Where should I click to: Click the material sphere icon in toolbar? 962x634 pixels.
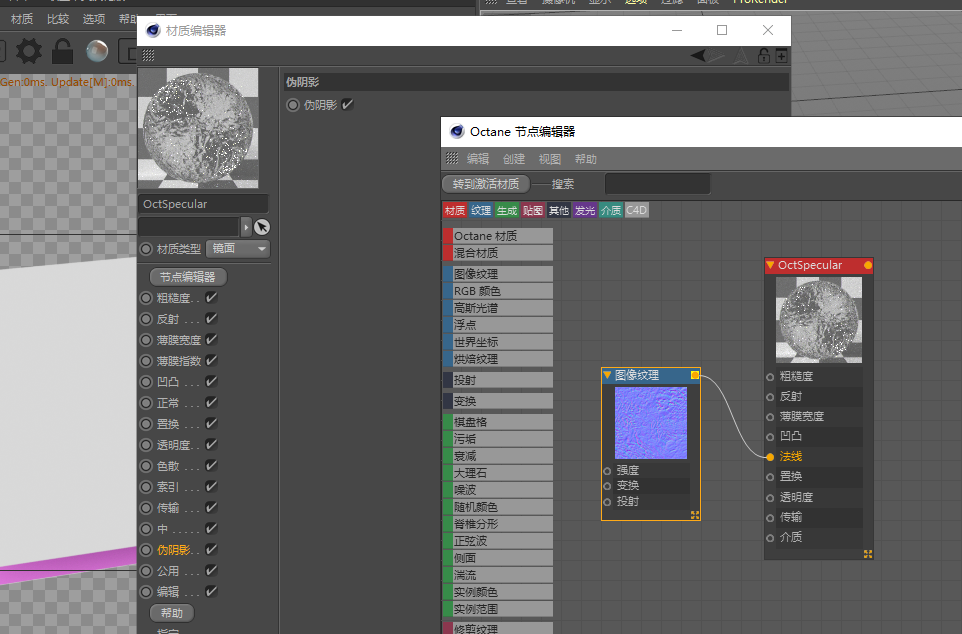tap(97, 51)
